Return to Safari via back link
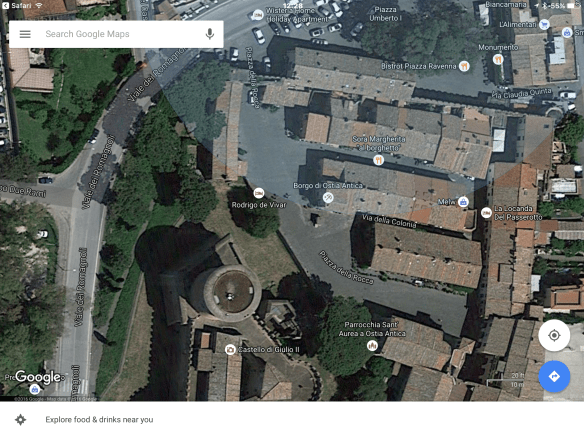Image resolution: width=584 pixels, height=438 pixels. point(17,5)
